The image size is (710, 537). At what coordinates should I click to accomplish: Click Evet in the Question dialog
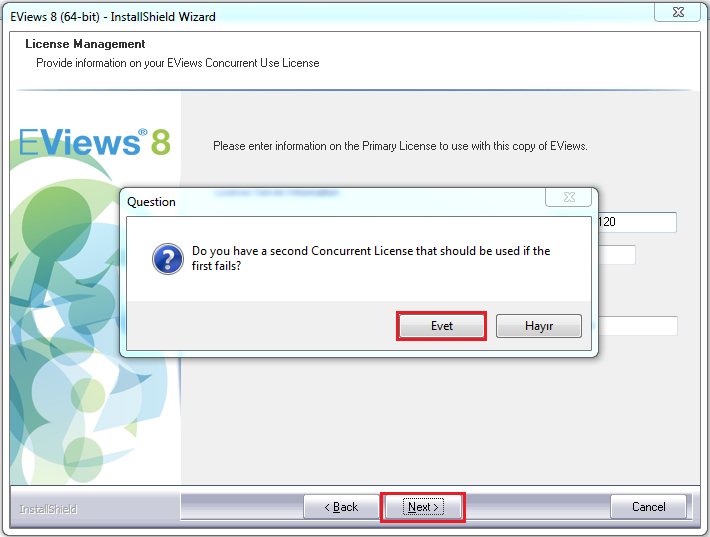(441, 326)
